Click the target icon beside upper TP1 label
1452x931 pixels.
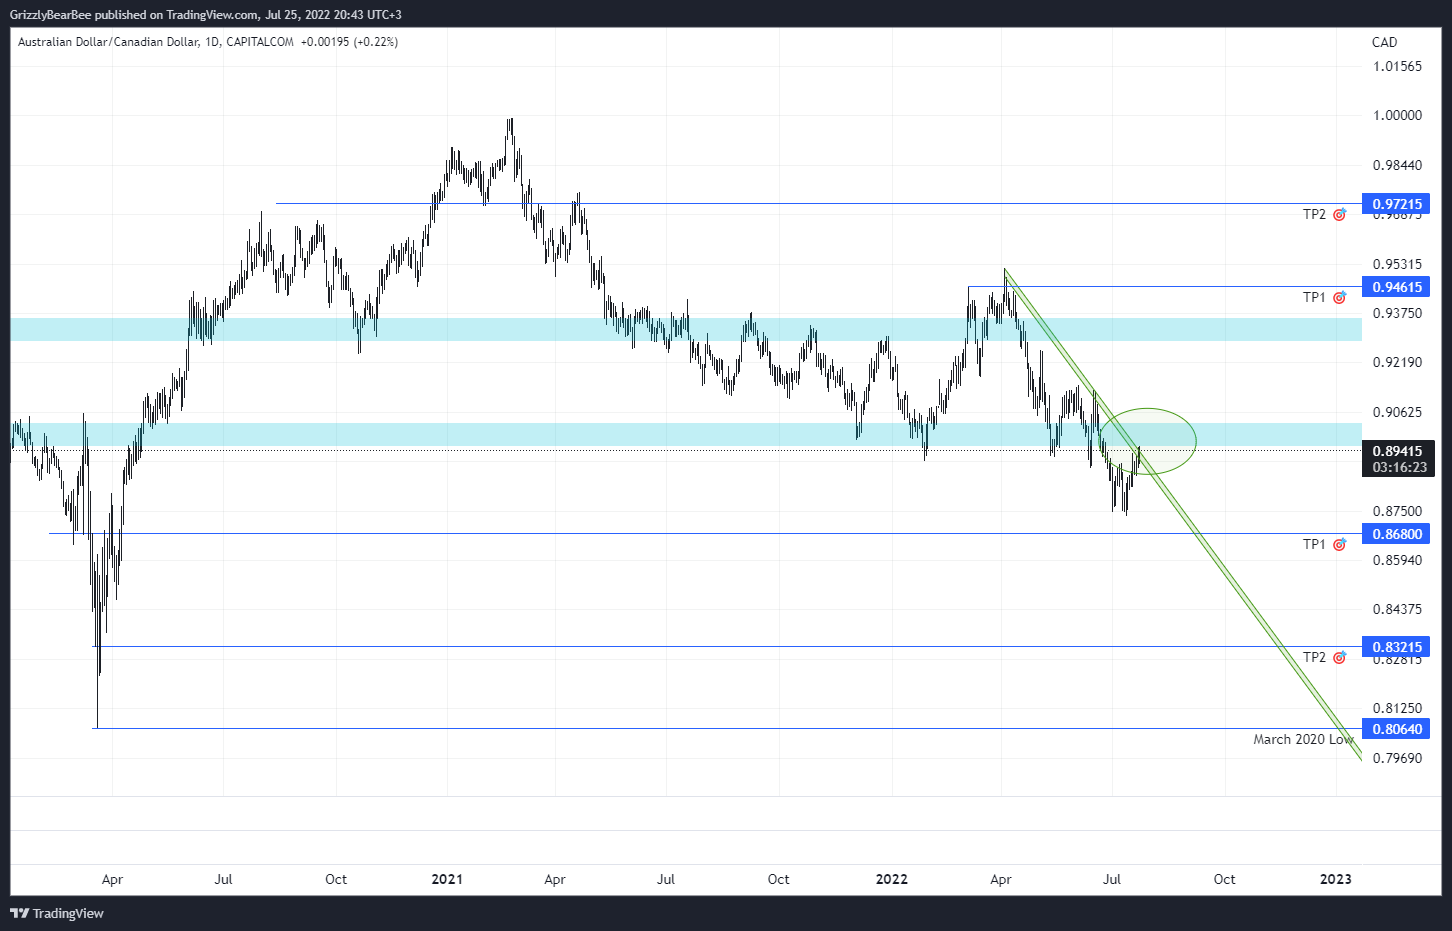click(1339, 297)
